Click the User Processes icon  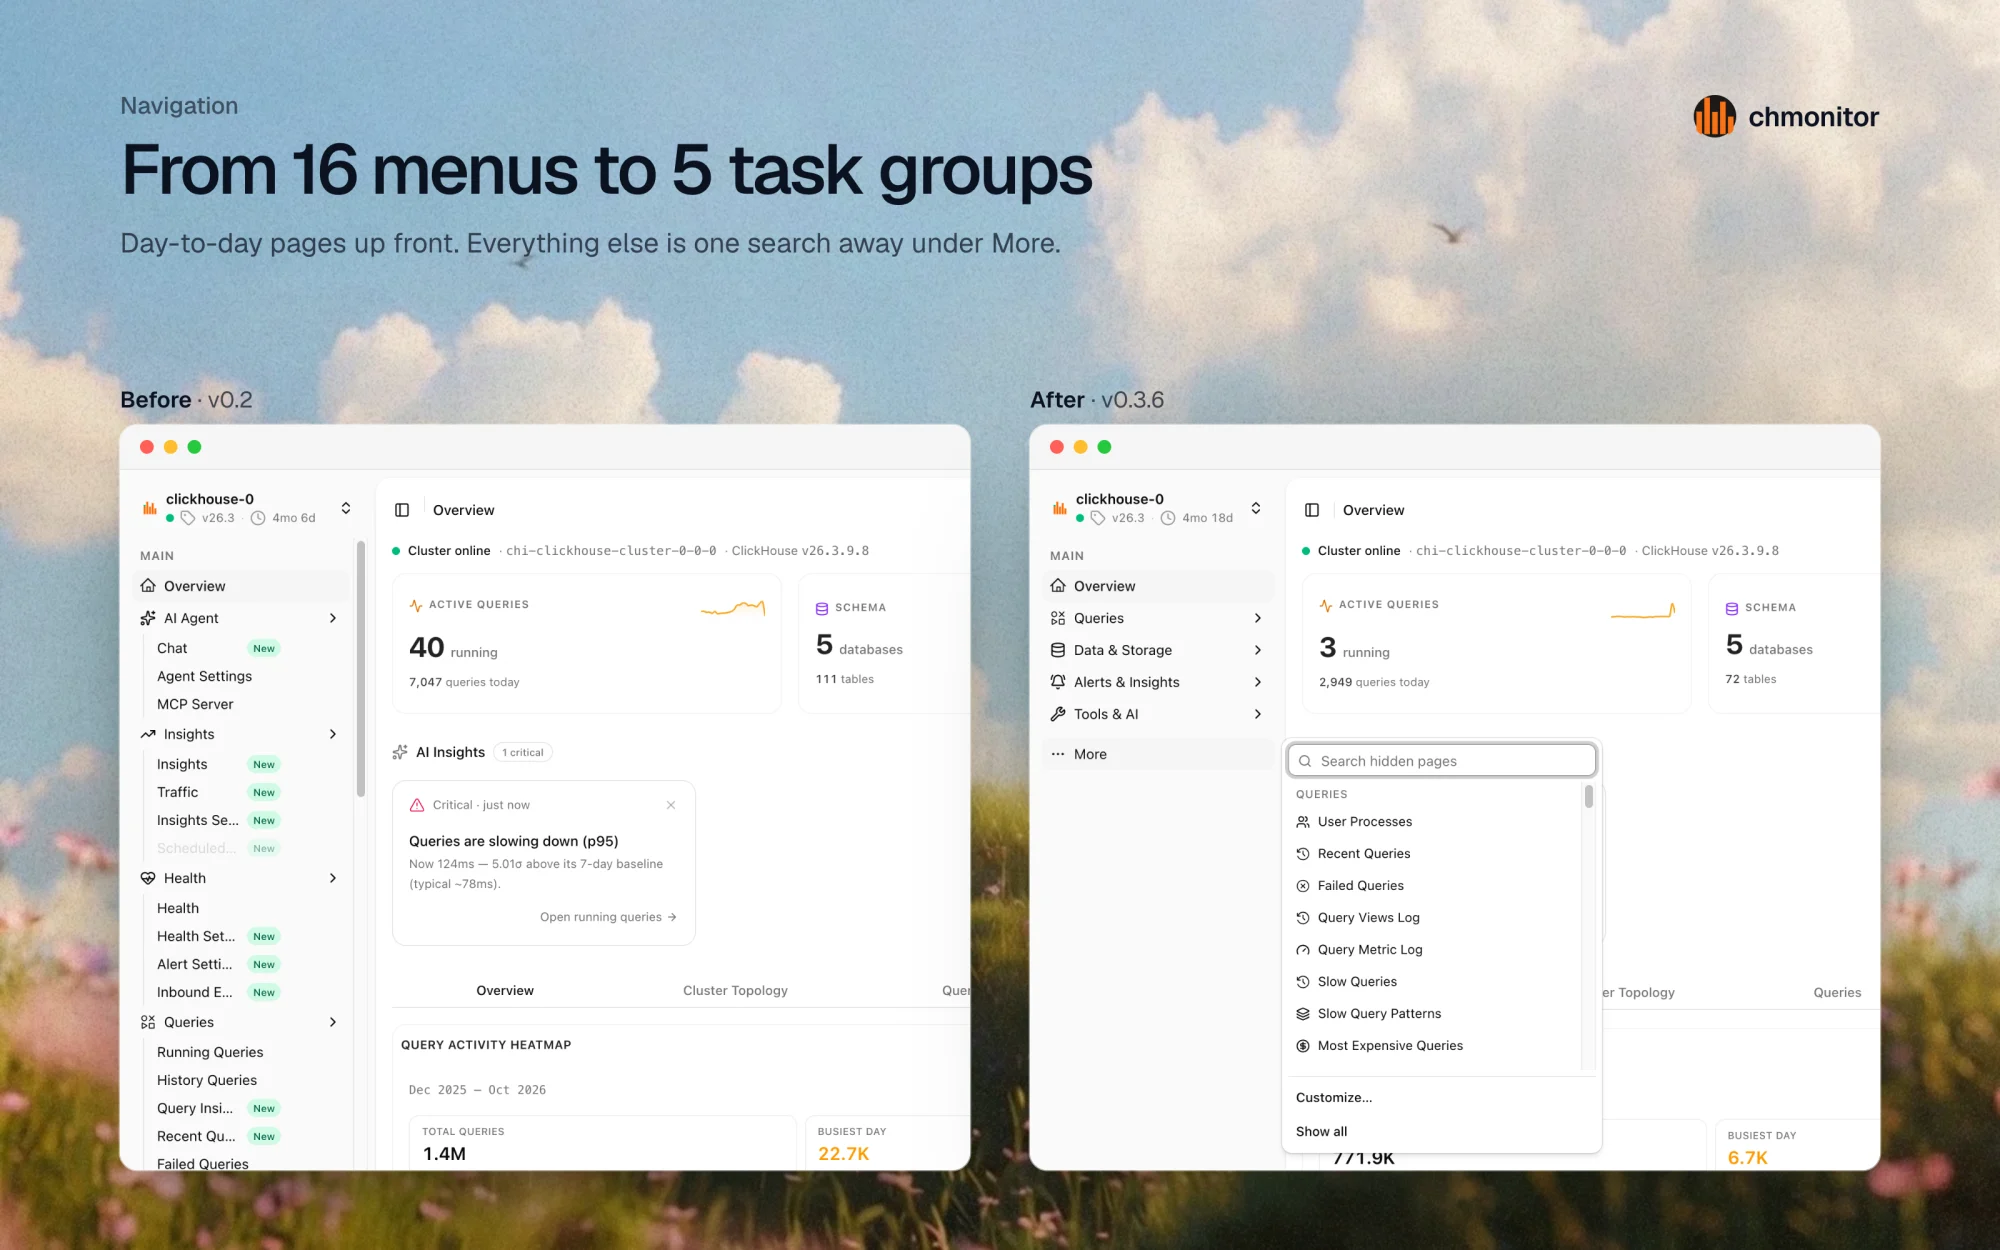click(x=1303, y=822)
